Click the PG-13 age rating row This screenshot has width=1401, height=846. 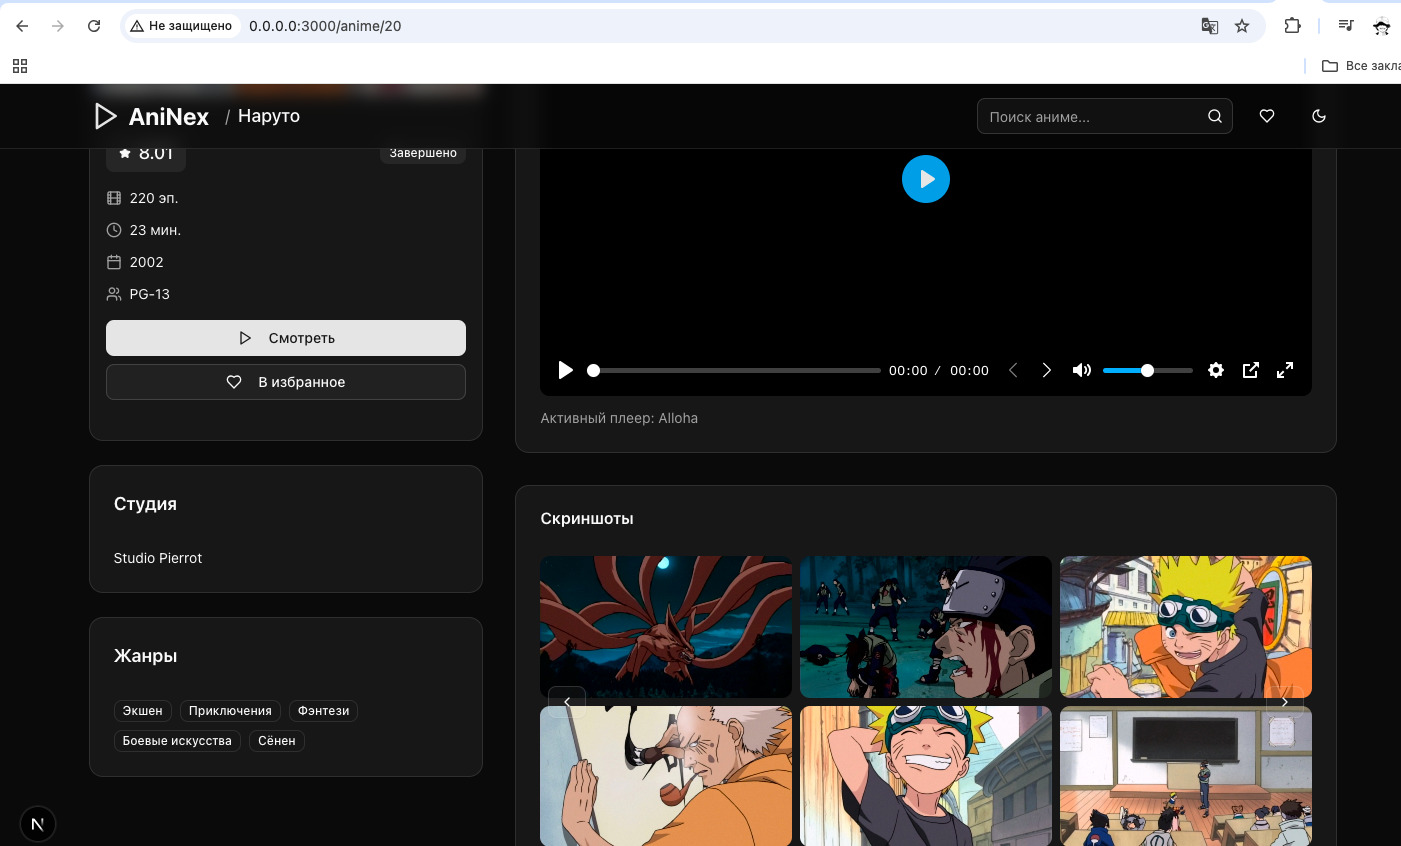coord(138,294)
